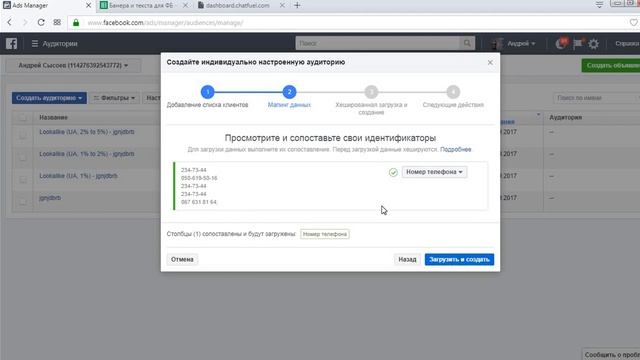
Task: Click the Назад button
Action: tap(407, 260)
